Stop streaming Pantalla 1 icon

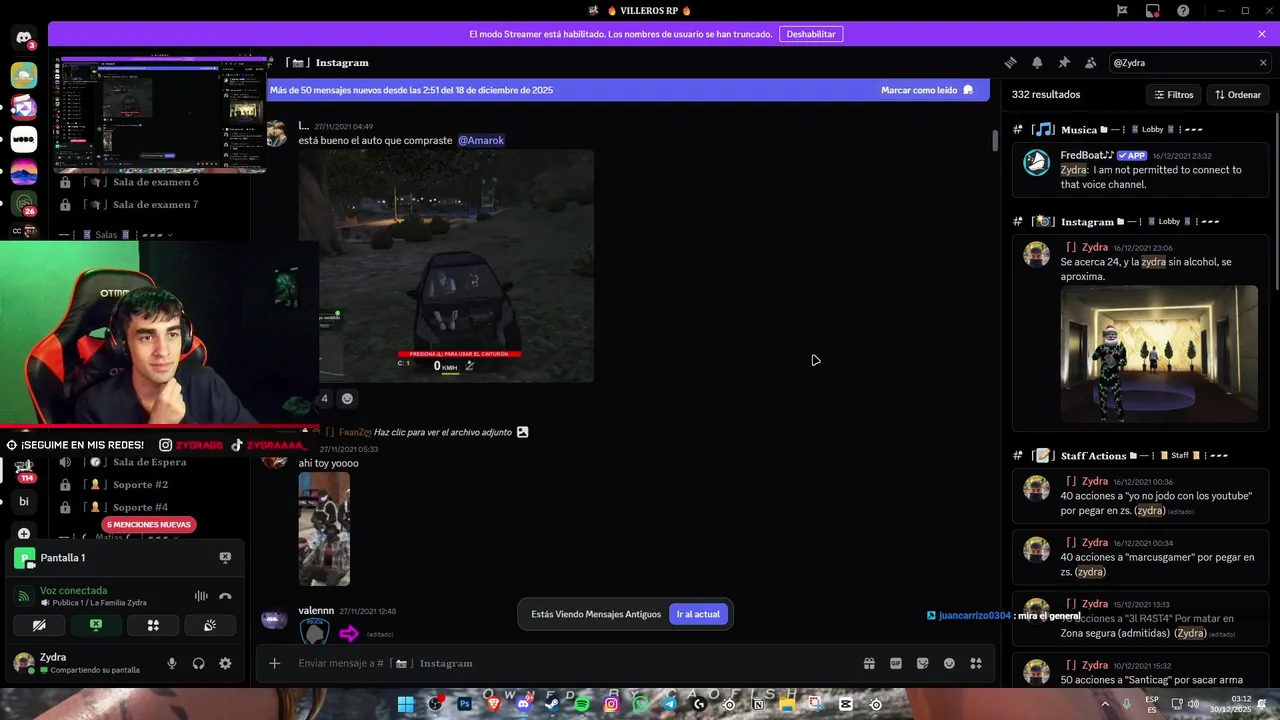225,558
